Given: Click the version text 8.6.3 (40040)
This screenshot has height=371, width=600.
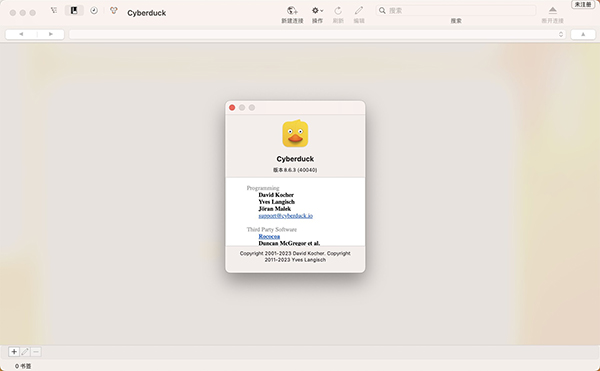Looking at the screenshot, I should (295, 170).
